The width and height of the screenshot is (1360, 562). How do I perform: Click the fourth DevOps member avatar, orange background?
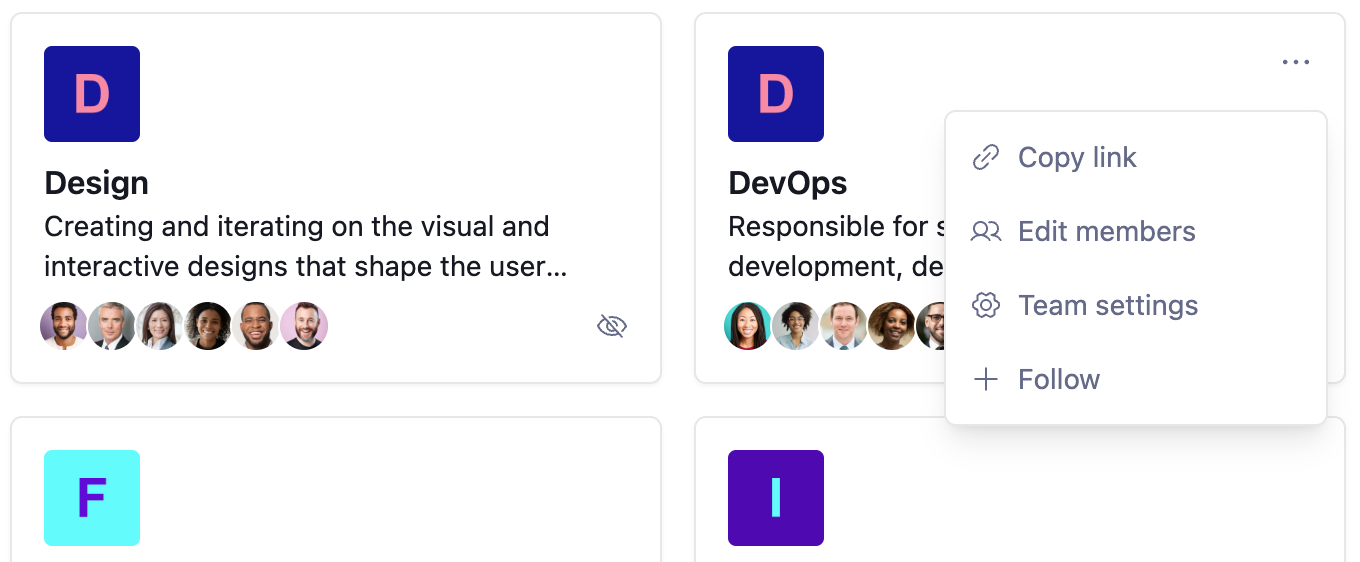coord(892,326)
